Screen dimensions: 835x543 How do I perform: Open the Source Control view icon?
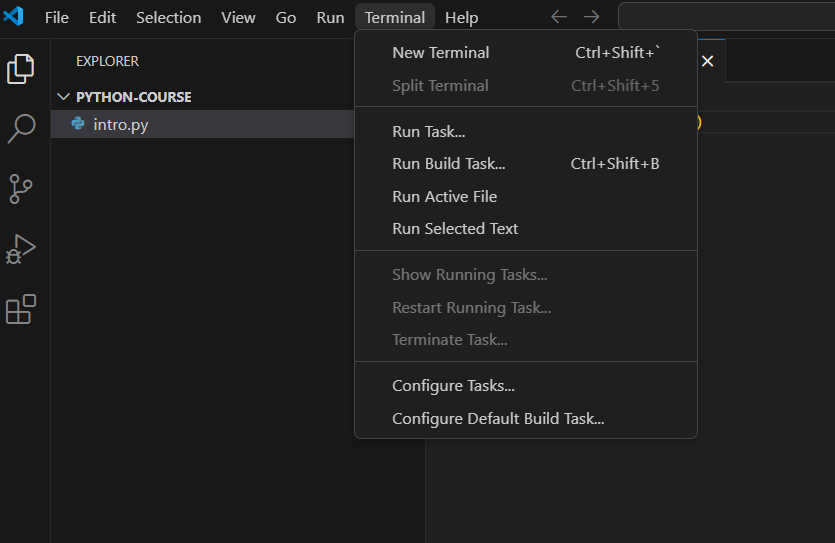pos(21,189)
